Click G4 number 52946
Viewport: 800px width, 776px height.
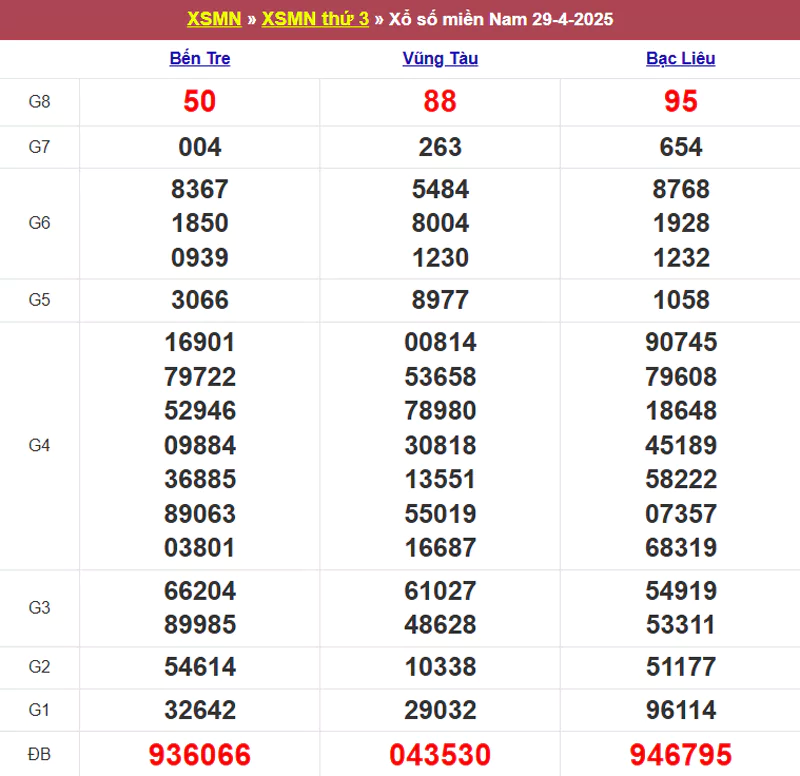click(x=200, y=411)
